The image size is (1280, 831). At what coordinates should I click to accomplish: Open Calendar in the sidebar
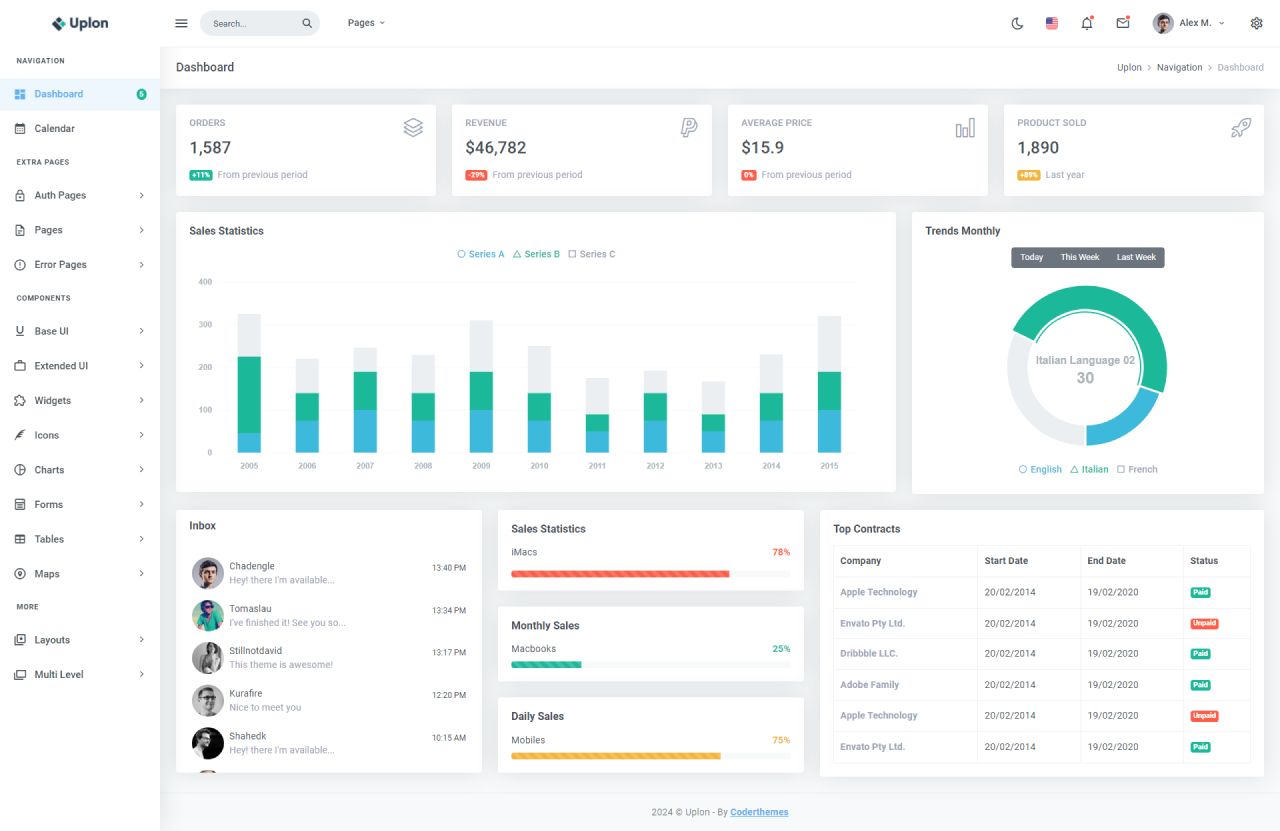coord(80,129)
